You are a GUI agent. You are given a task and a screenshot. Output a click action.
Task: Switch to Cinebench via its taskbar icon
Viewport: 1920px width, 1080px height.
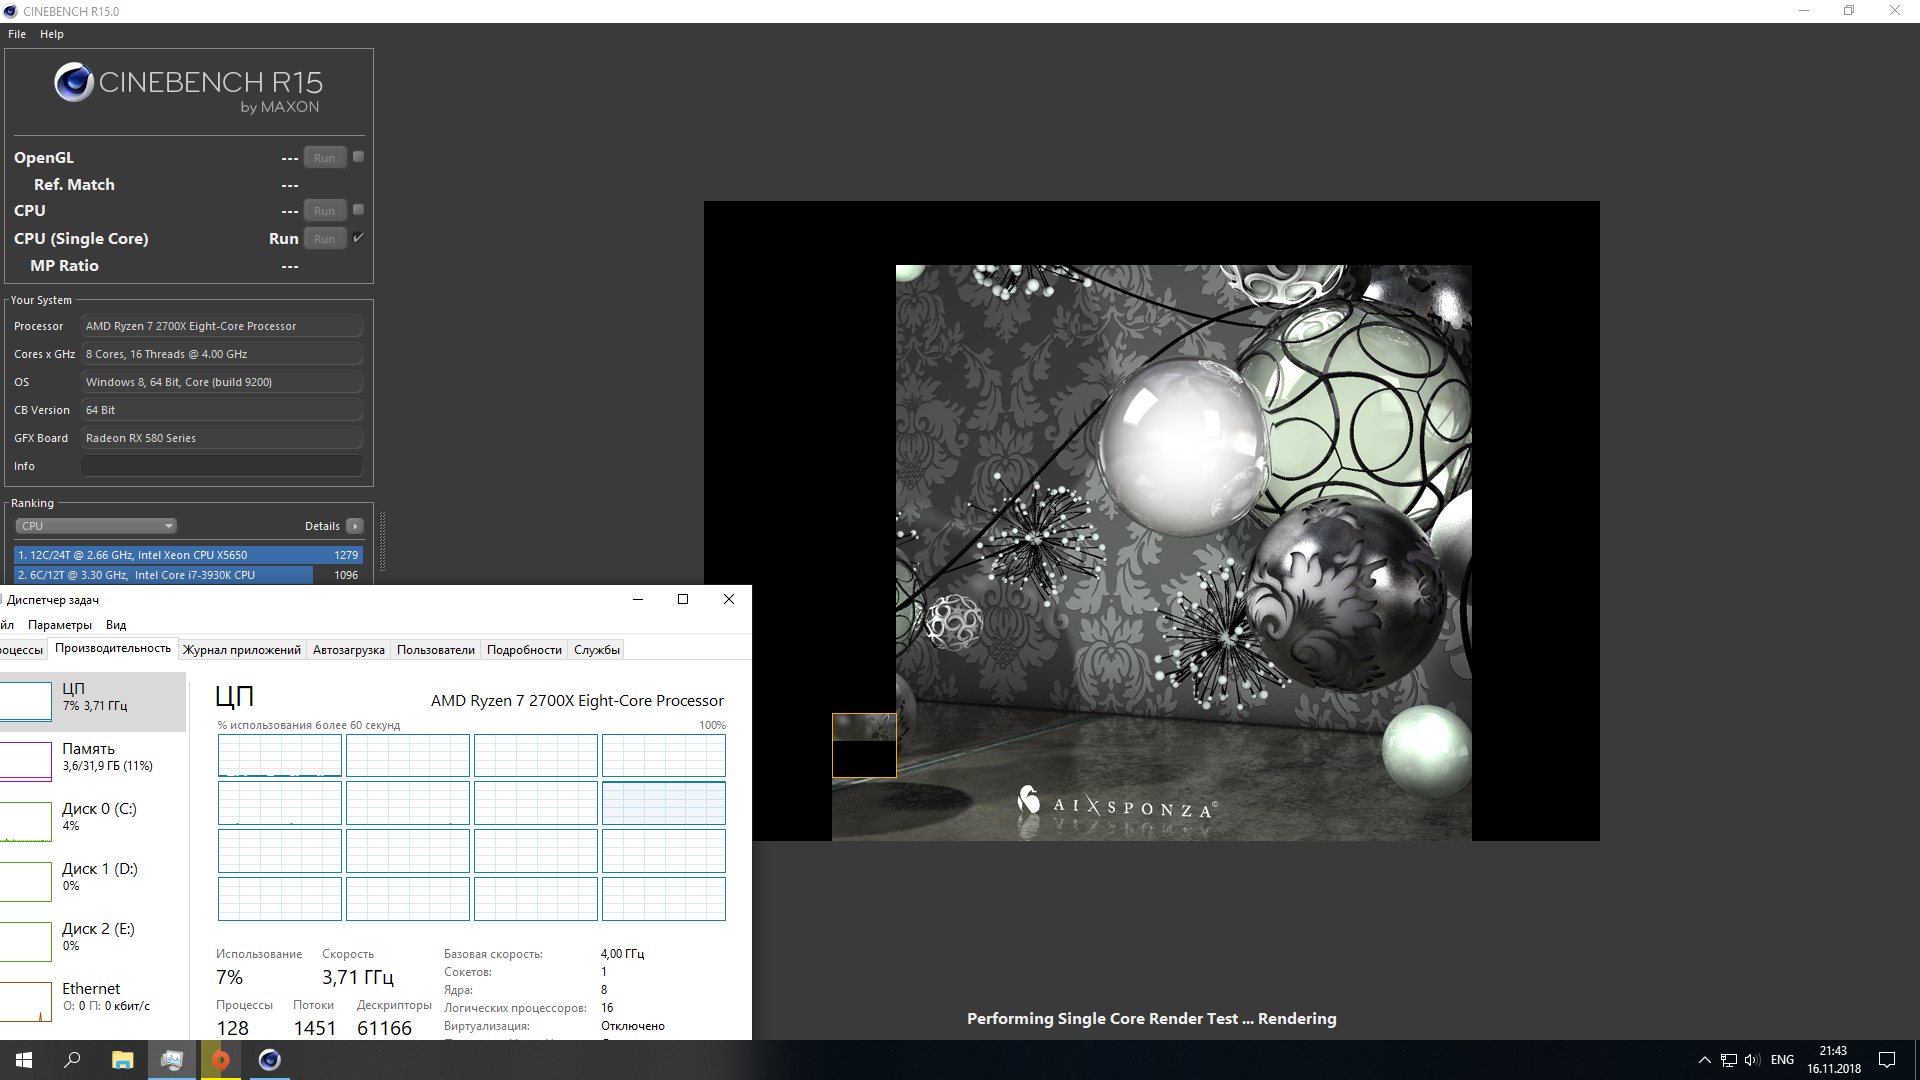[x=269, y=1060]
